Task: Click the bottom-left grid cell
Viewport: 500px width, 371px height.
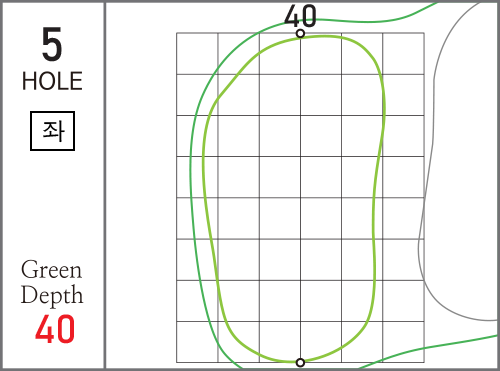Action: (197, 342)
